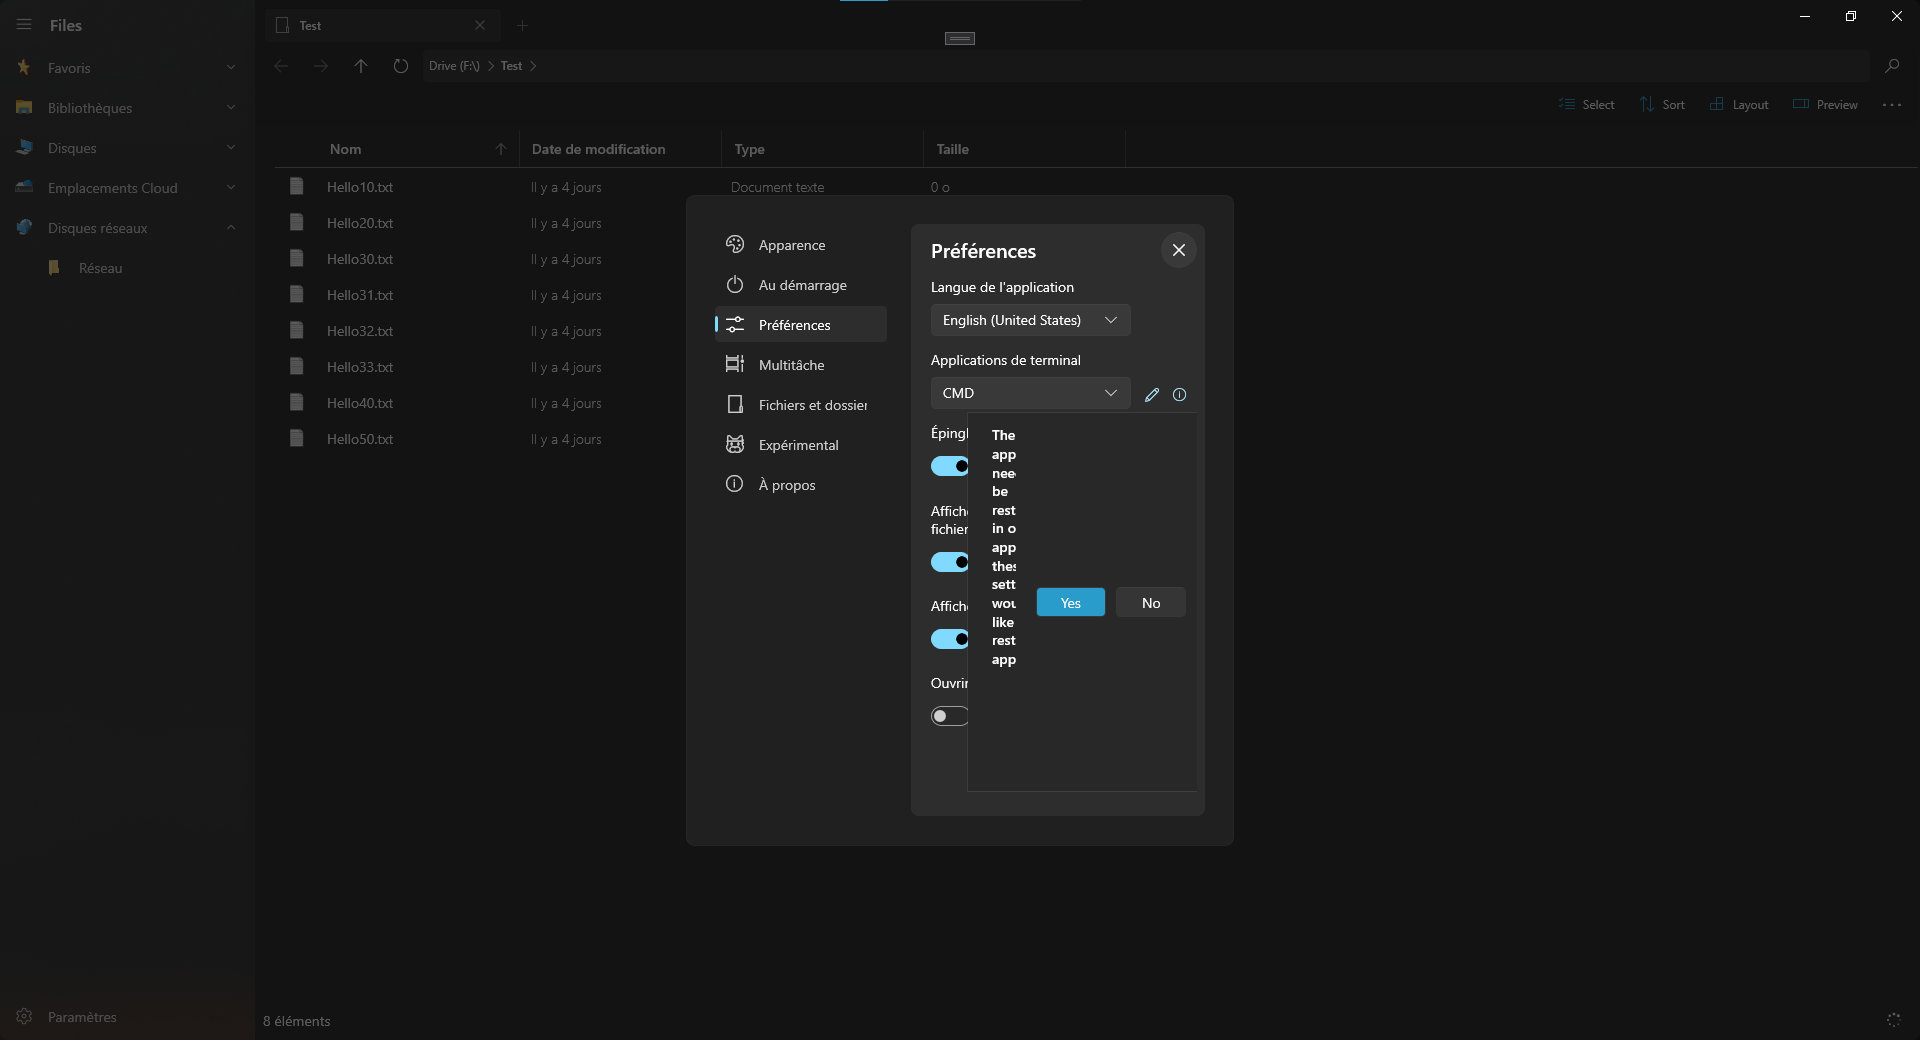Close the Test tab
The height and width of the screenshot is (1040, 1920).
[x=480, y=25]
